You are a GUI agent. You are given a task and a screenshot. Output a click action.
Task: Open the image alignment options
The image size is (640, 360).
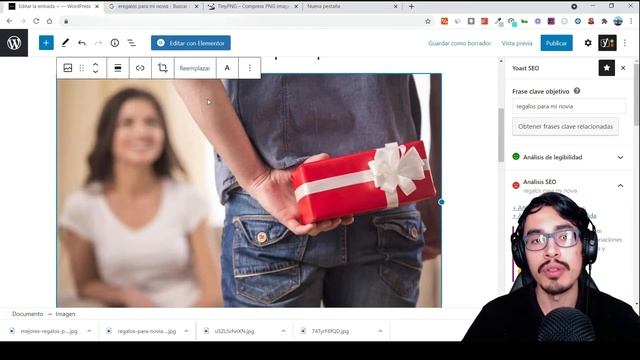(x=118, y=68)
